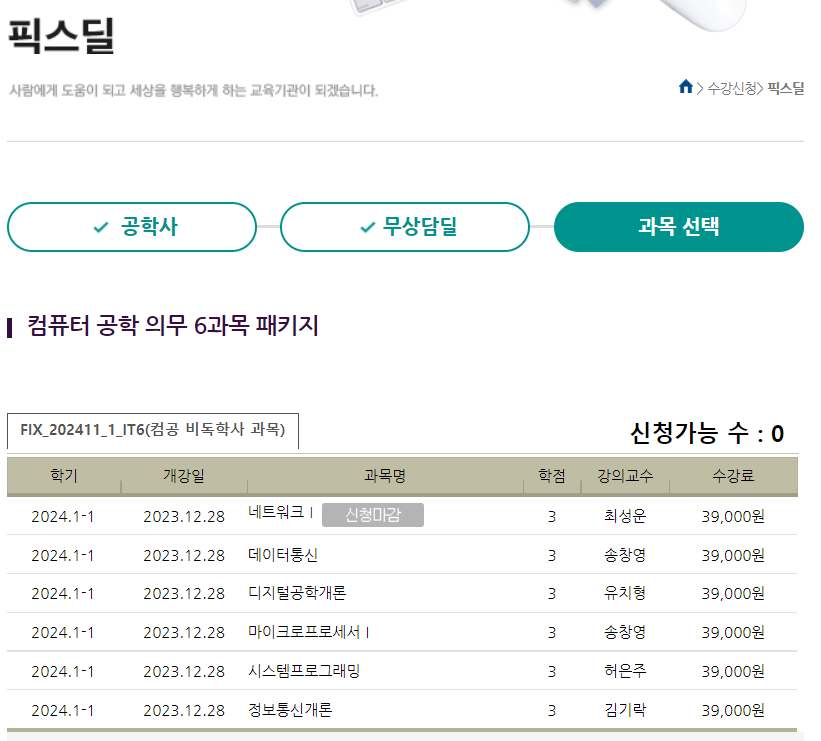
Task: Open 수강신청 breadcrumb link
Action: pyautogui.click(x=731, y=89)
